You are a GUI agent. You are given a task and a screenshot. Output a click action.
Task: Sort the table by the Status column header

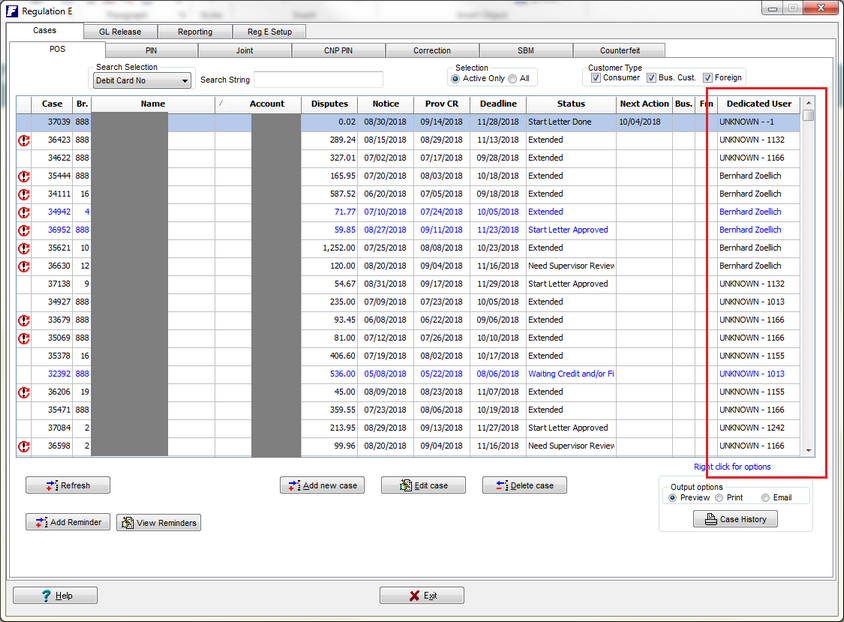point(571,104)
